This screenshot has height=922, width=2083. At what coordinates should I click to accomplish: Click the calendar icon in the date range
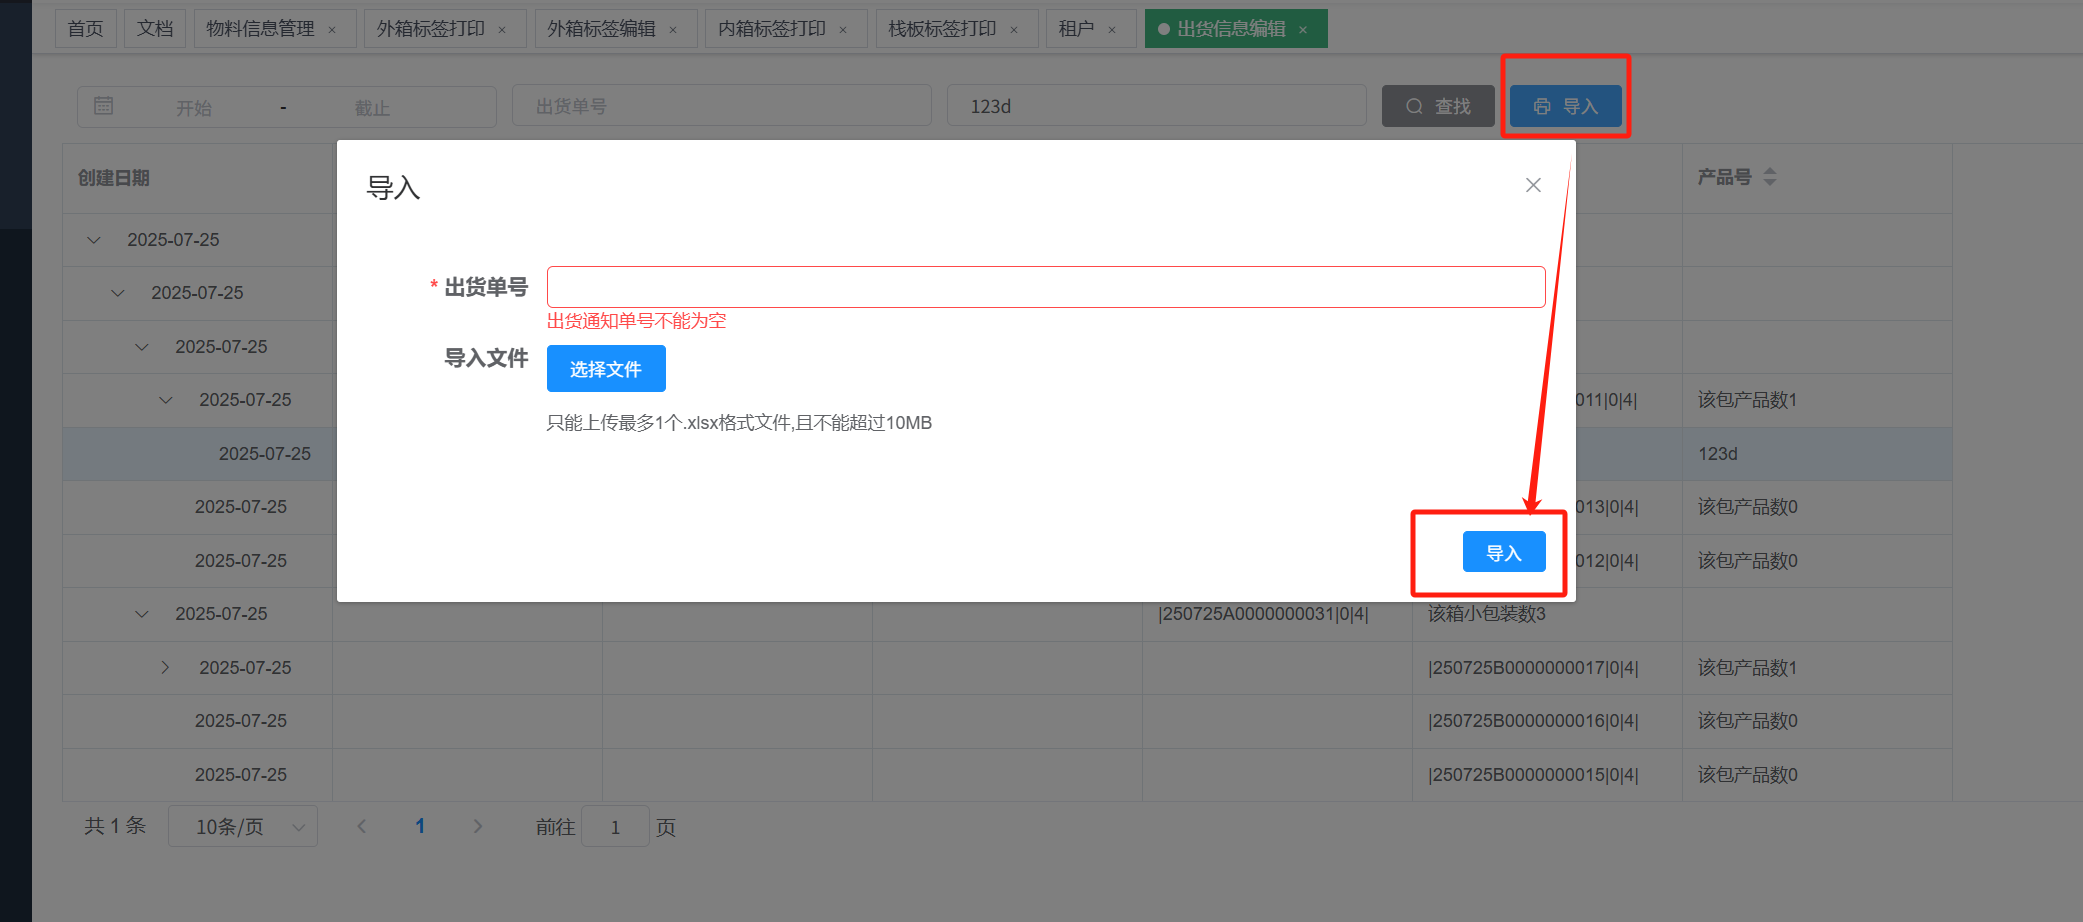pos(104,106)
